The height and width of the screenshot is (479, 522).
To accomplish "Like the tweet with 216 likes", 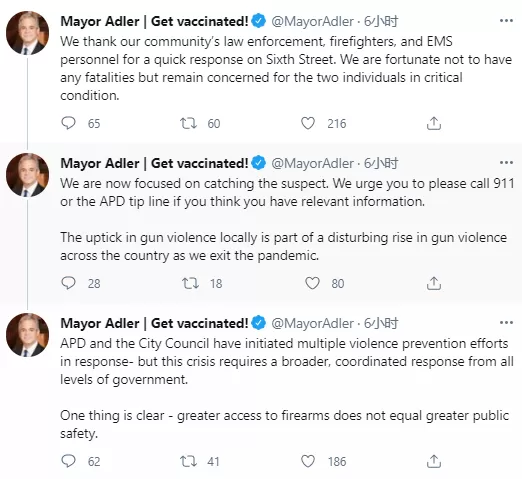I will [308, 123].
